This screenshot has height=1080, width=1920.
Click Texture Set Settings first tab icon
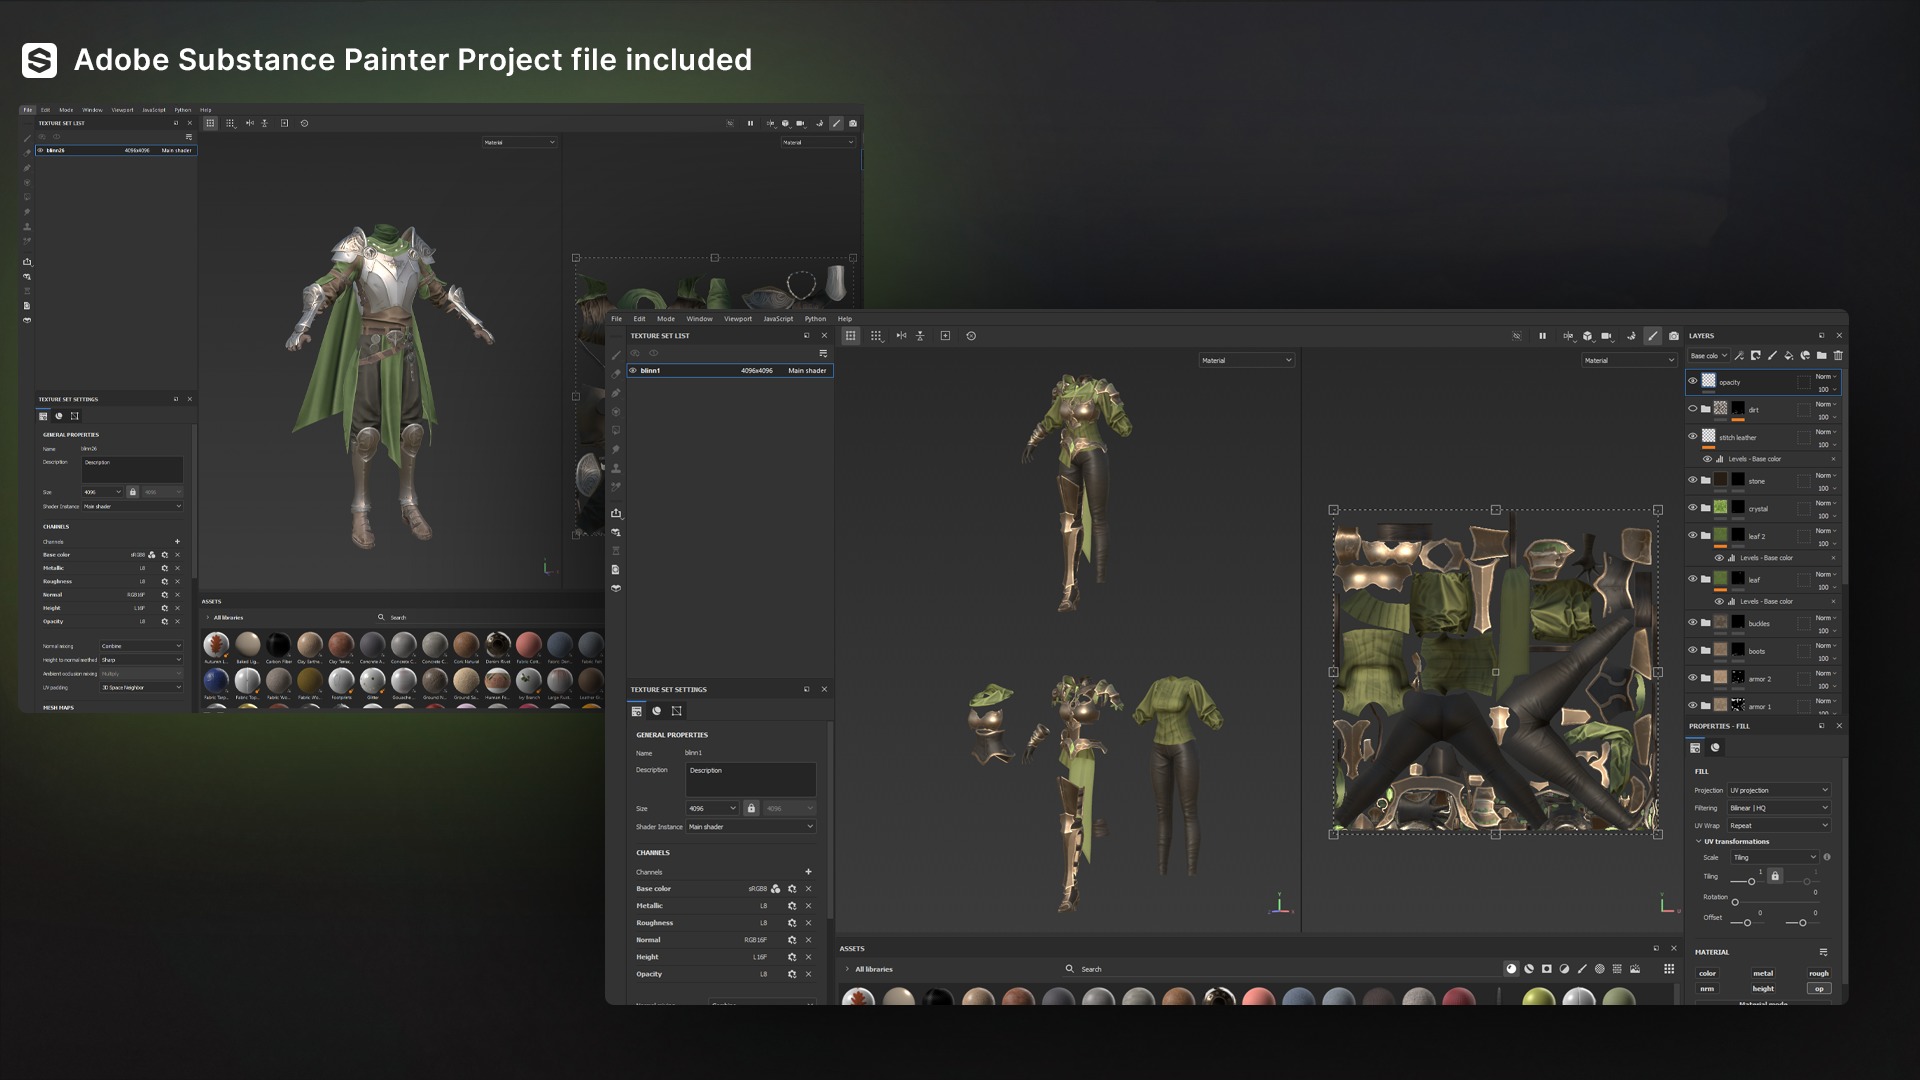[x=637, y=711]
